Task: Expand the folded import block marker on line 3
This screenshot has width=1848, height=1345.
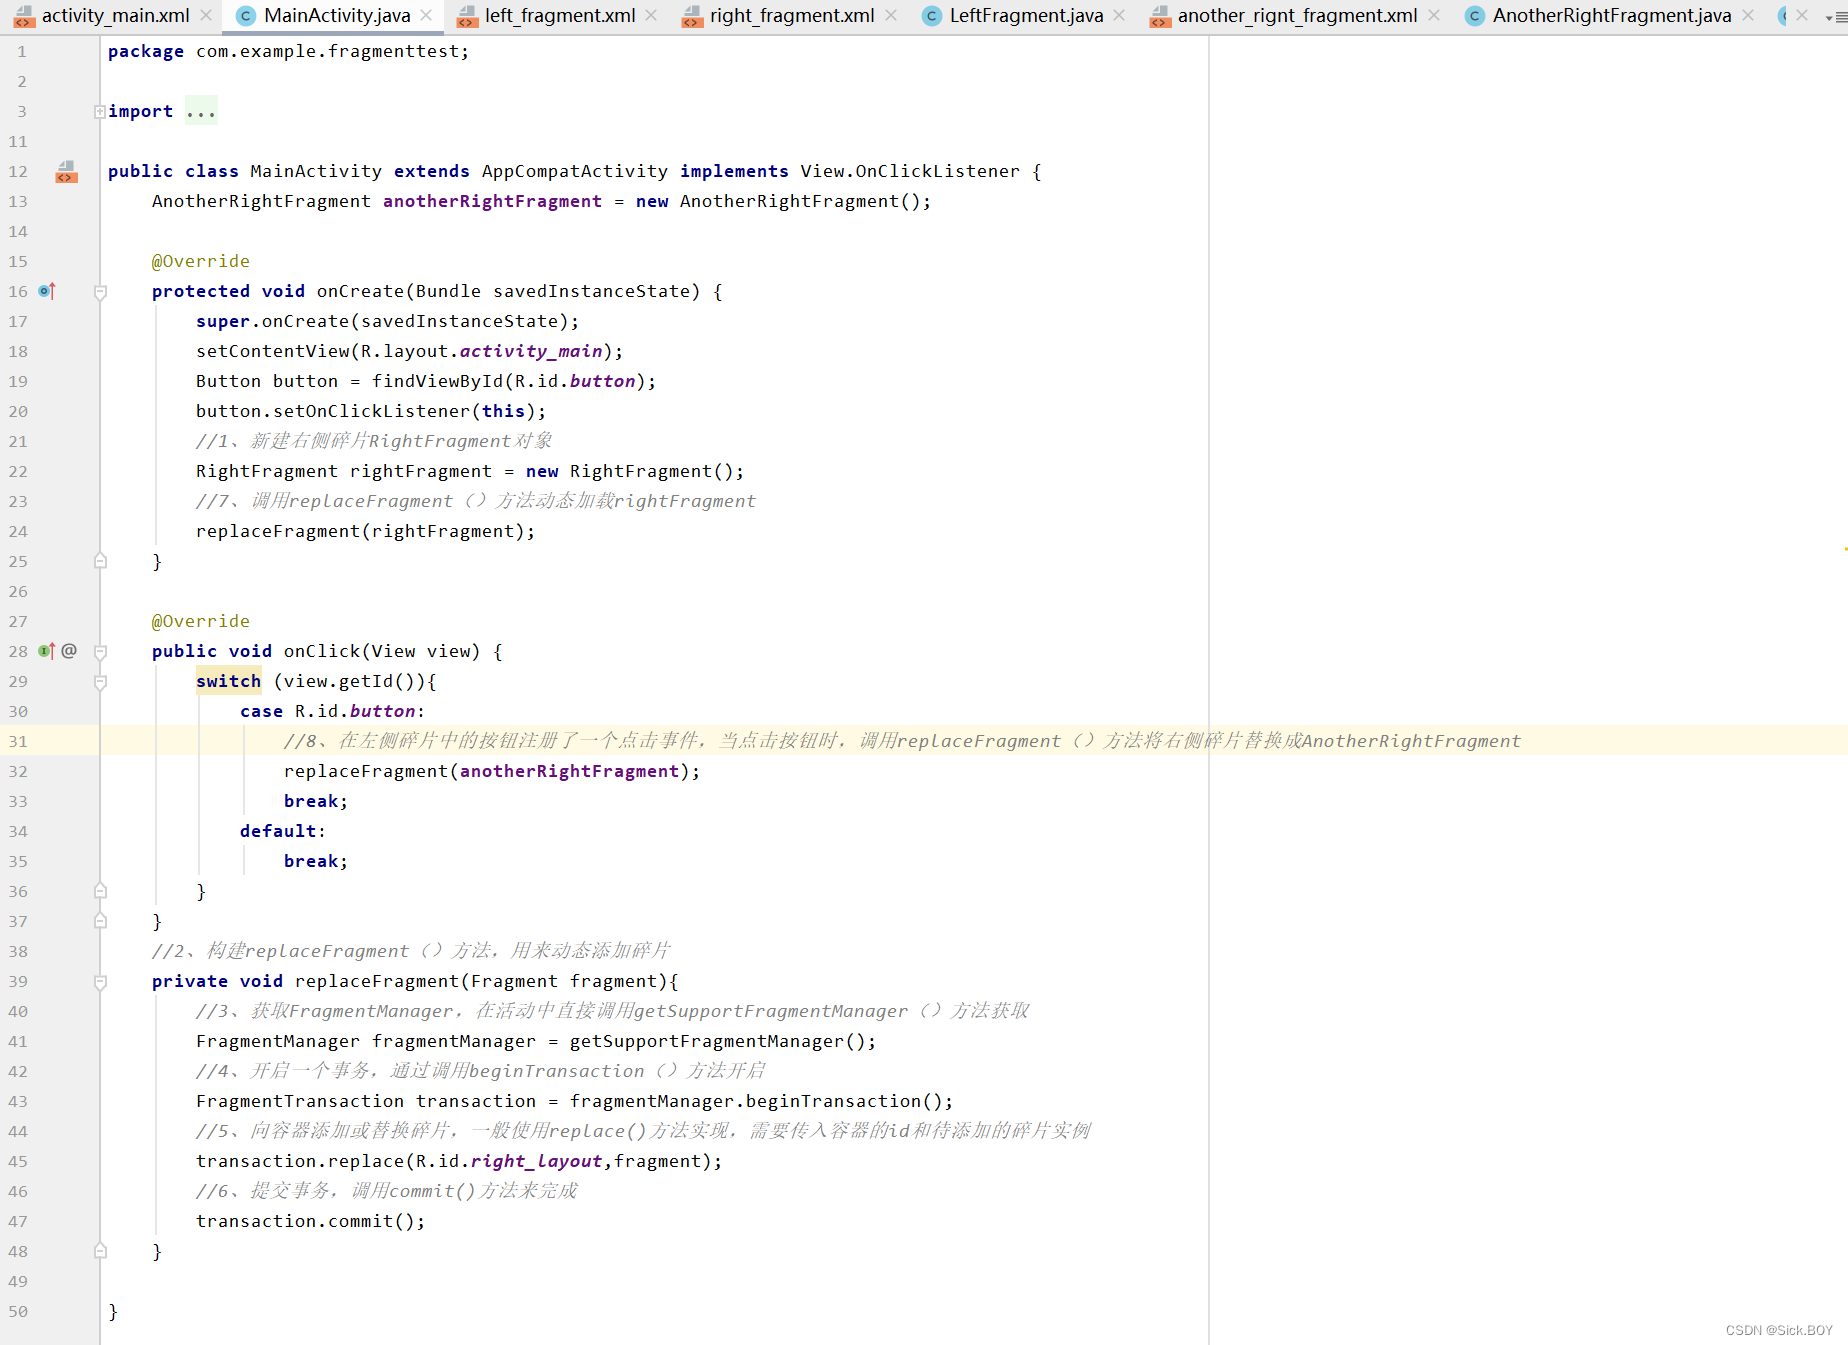Action: coord(100,111)
